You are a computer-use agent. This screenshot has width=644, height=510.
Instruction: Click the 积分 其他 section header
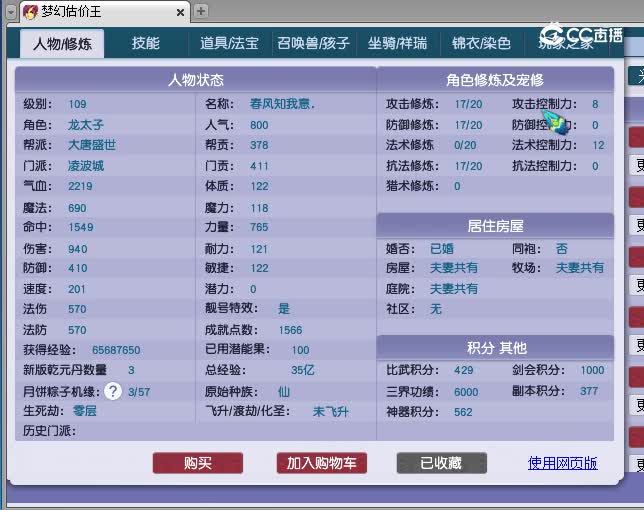click(x=495, y=348)
